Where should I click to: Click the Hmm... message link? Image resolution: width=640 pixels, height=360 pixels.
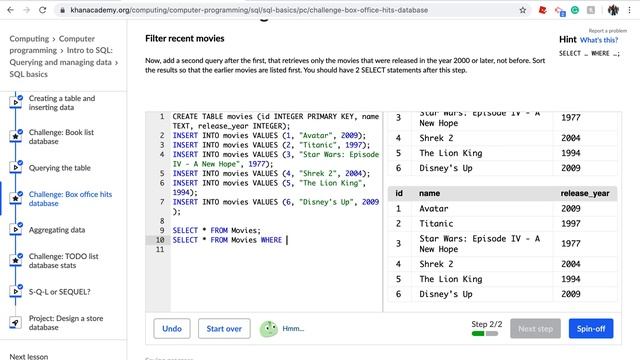tap(293, 329)
